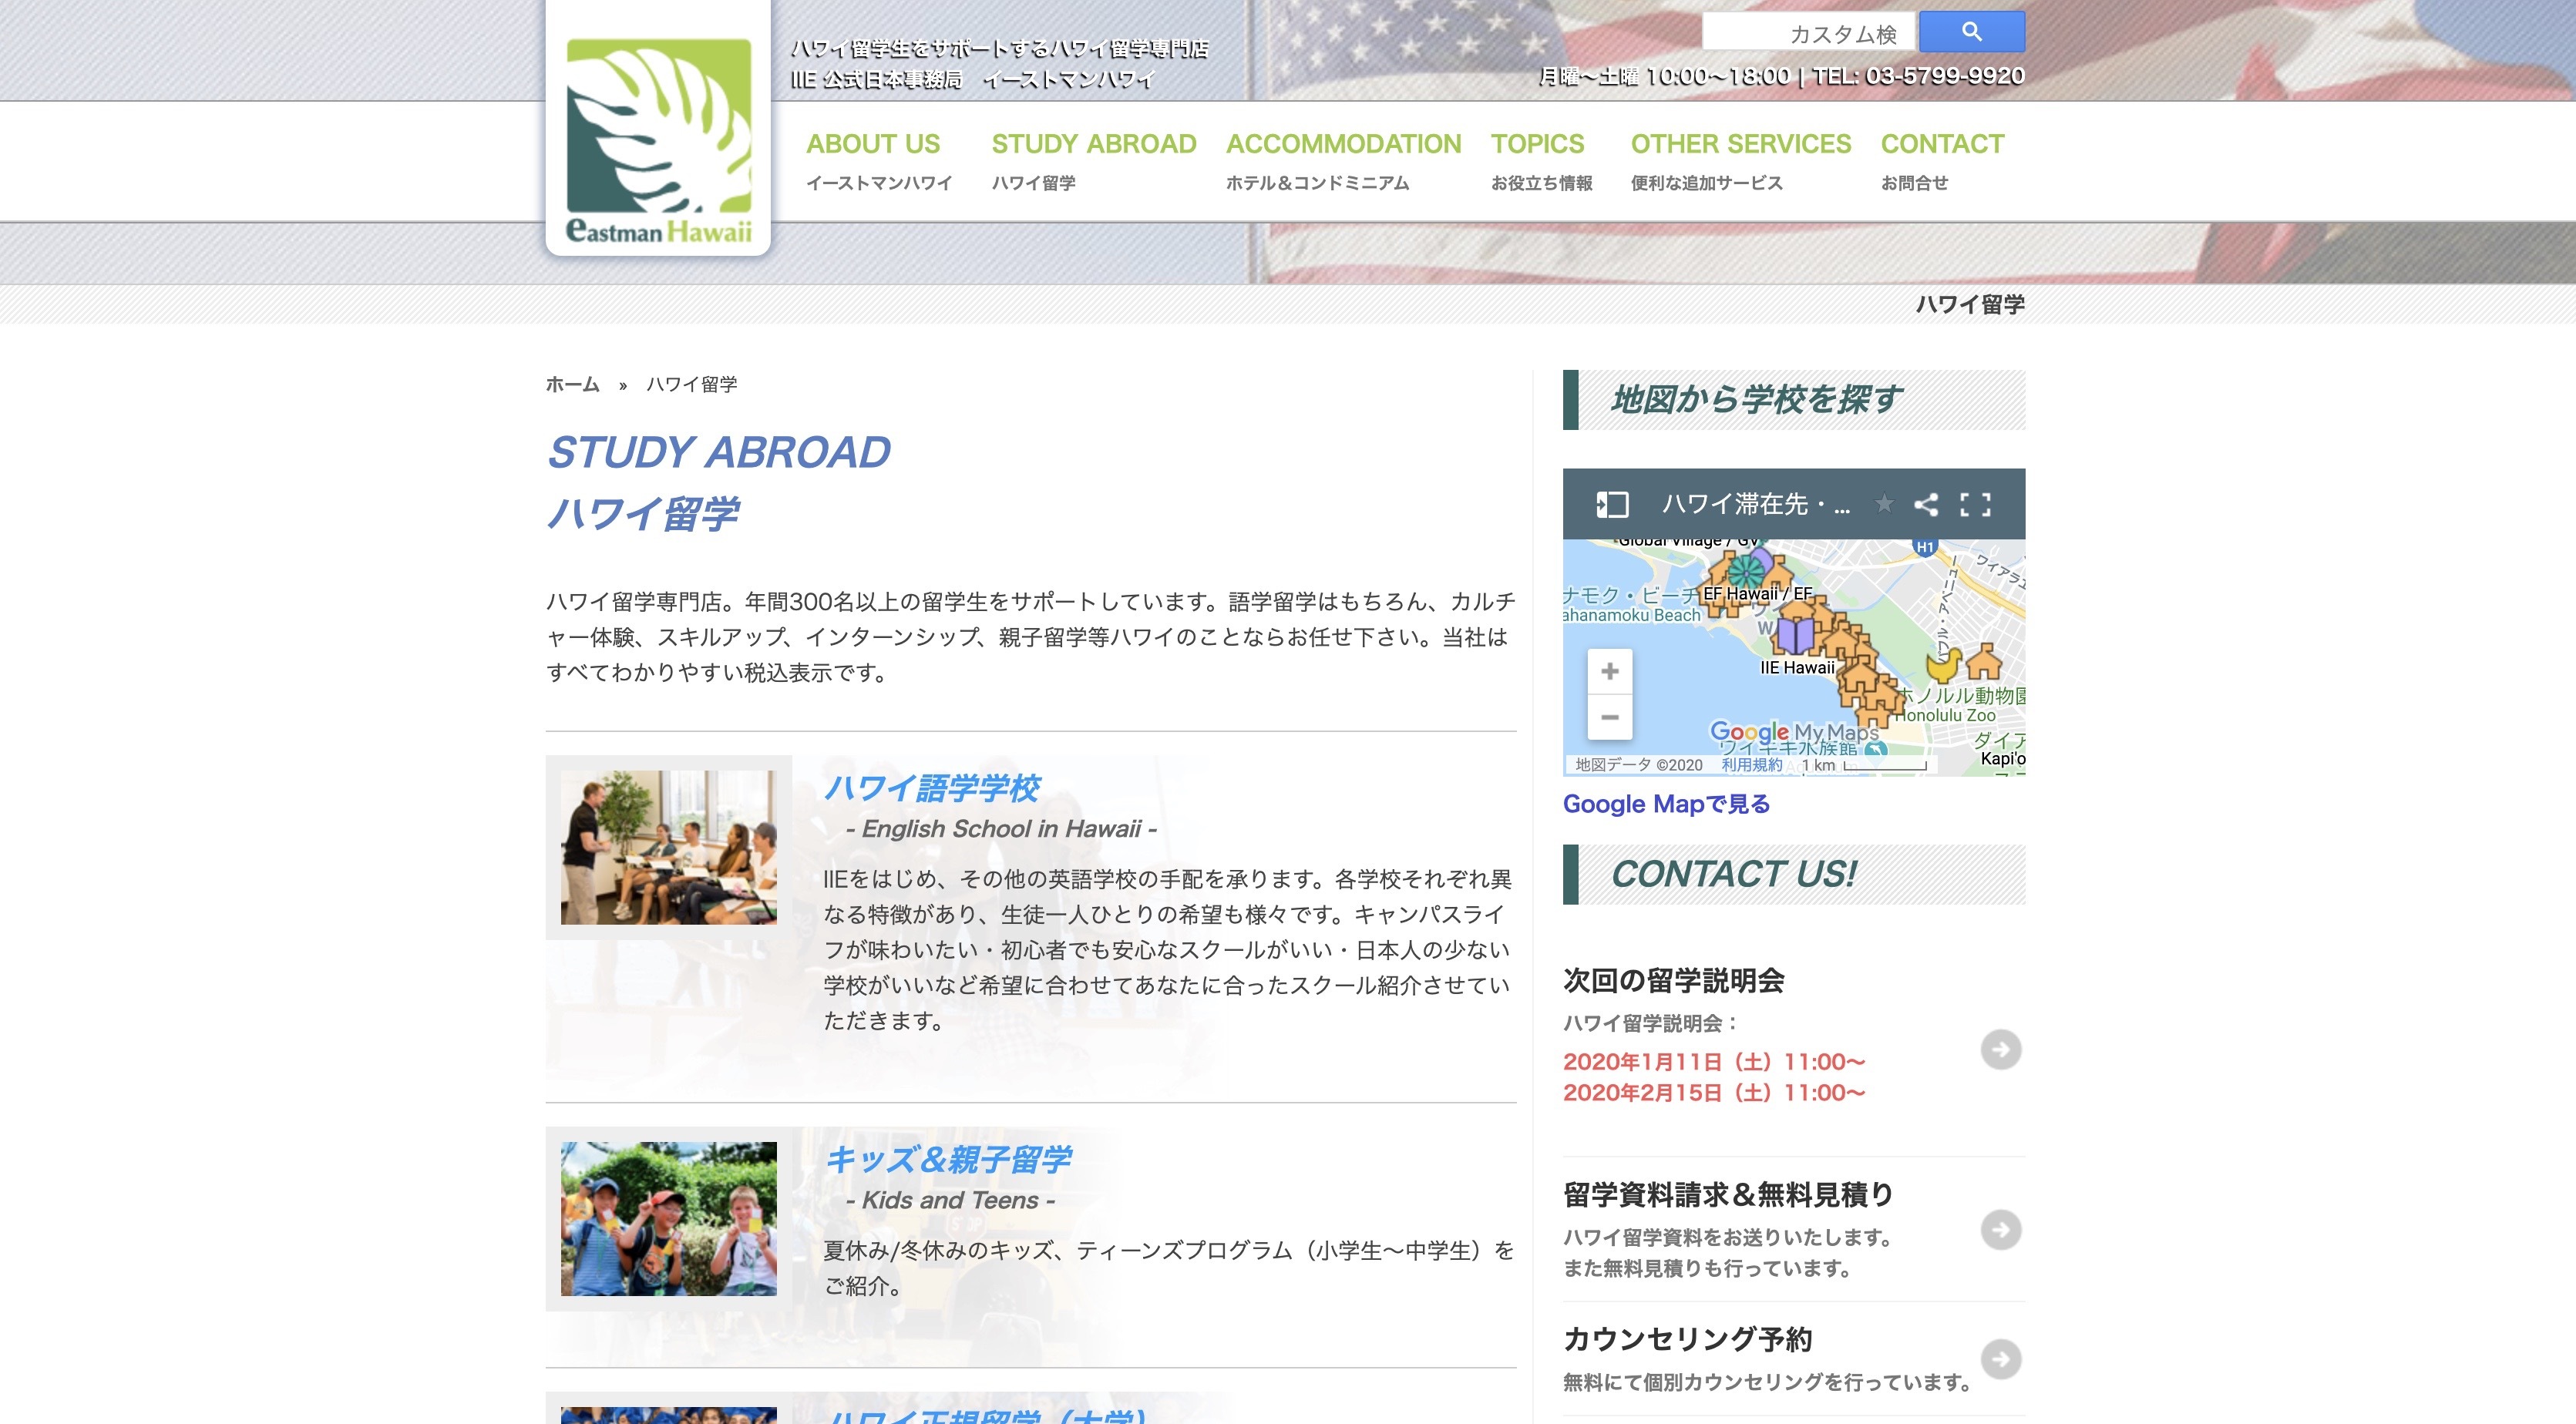
Task: Open the OTHER SERVICES menu
Action: (x=1740, y=144)
